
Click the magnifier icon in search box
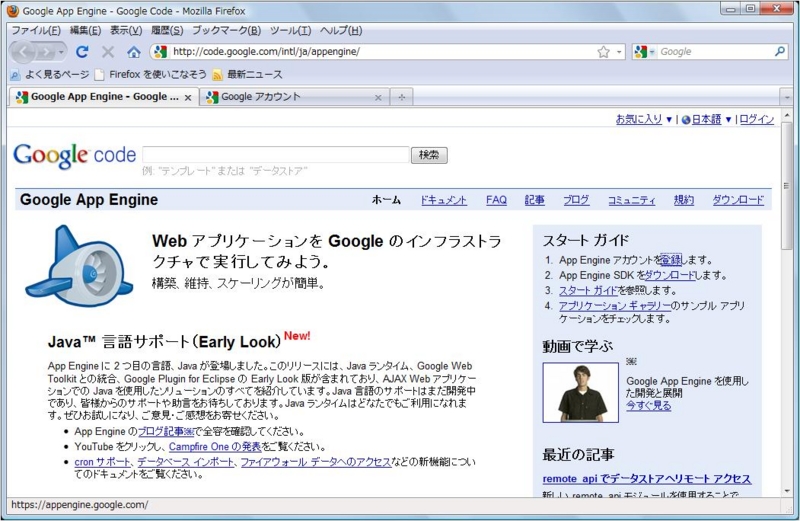[x=779, y=52]
